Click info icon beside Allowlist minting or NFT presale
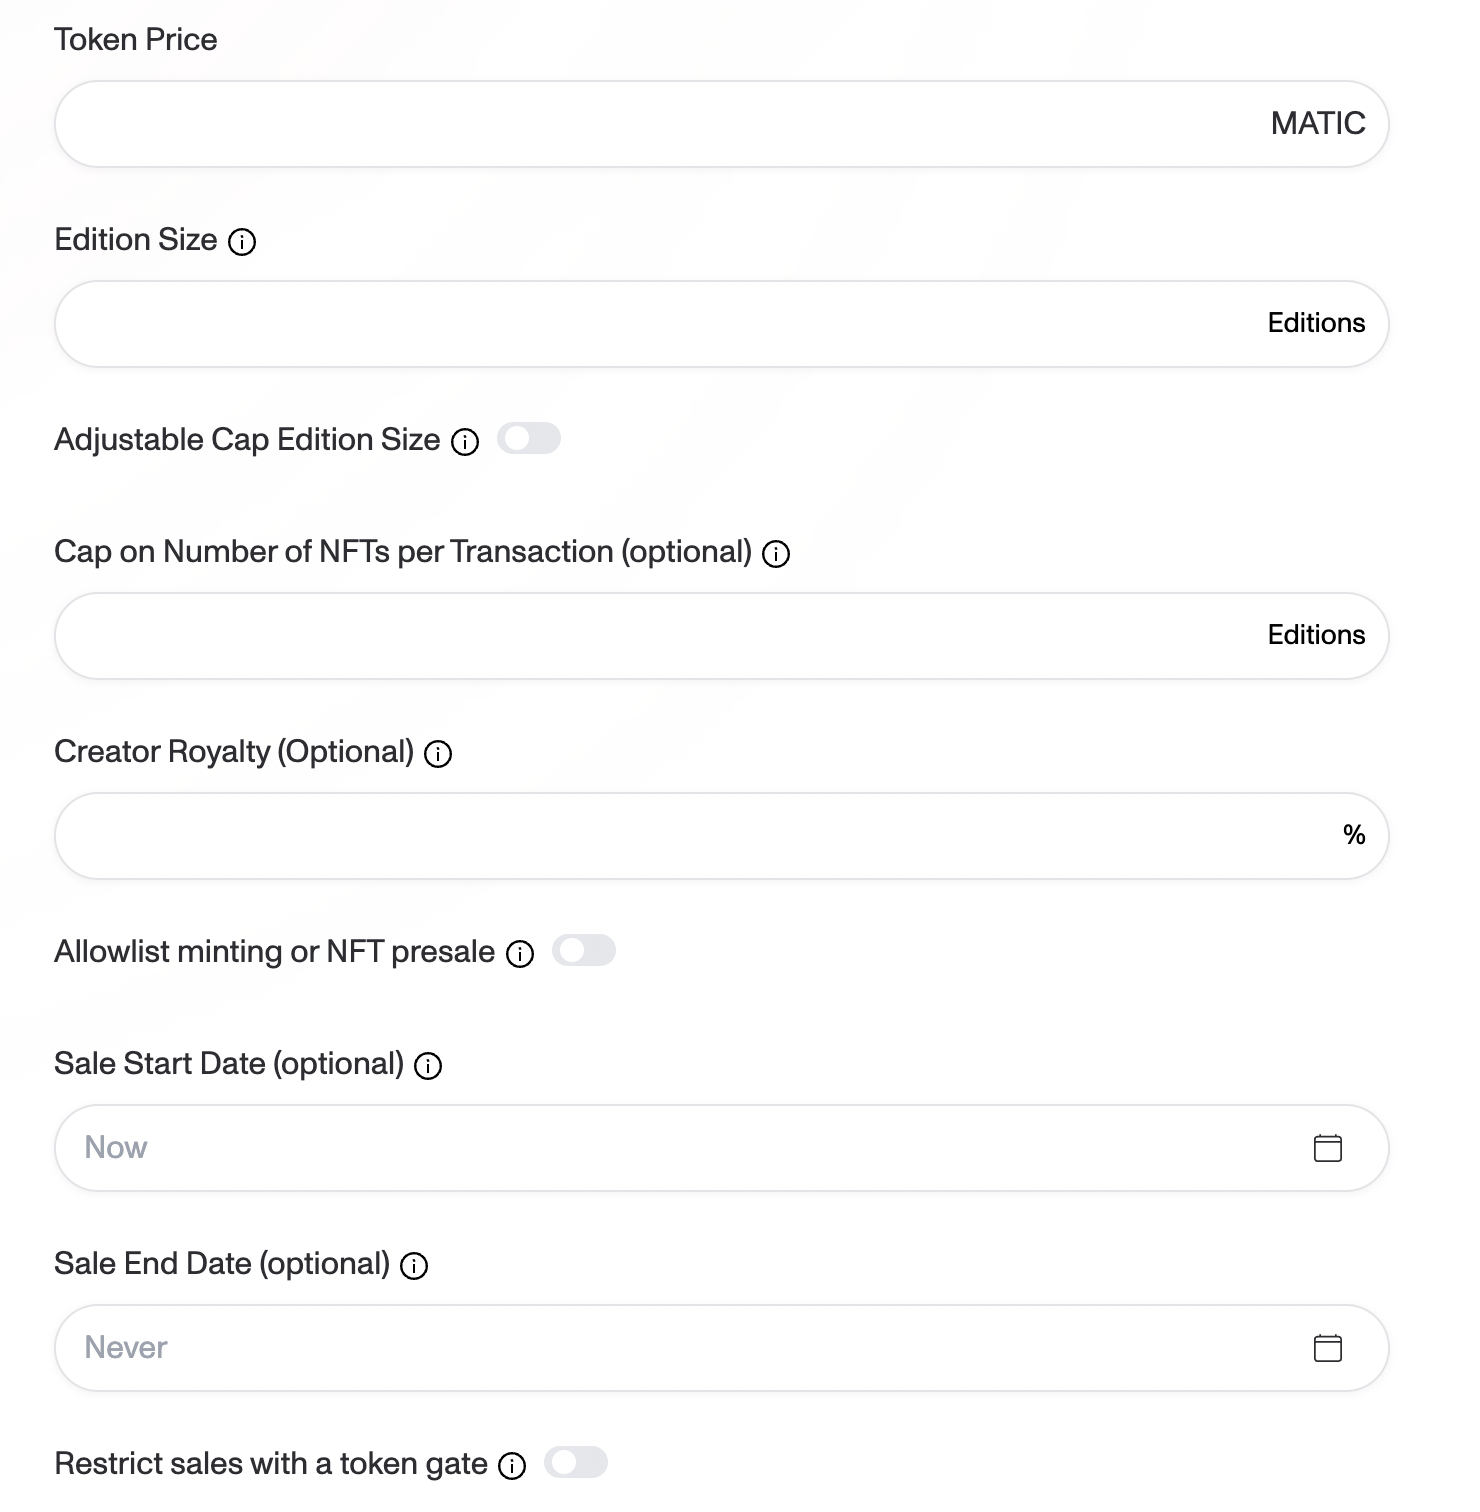The height and width of the screenshot is (1512, 1480). pos(520,954)
